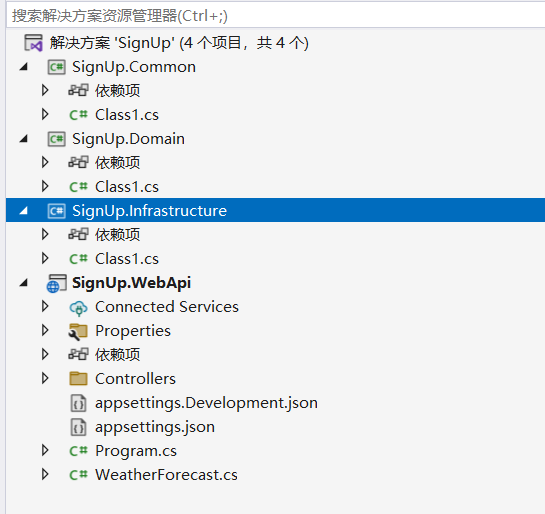
Task: Collapse the SignUp.Infrastructure project node
Action: click(x=24, y=211)
